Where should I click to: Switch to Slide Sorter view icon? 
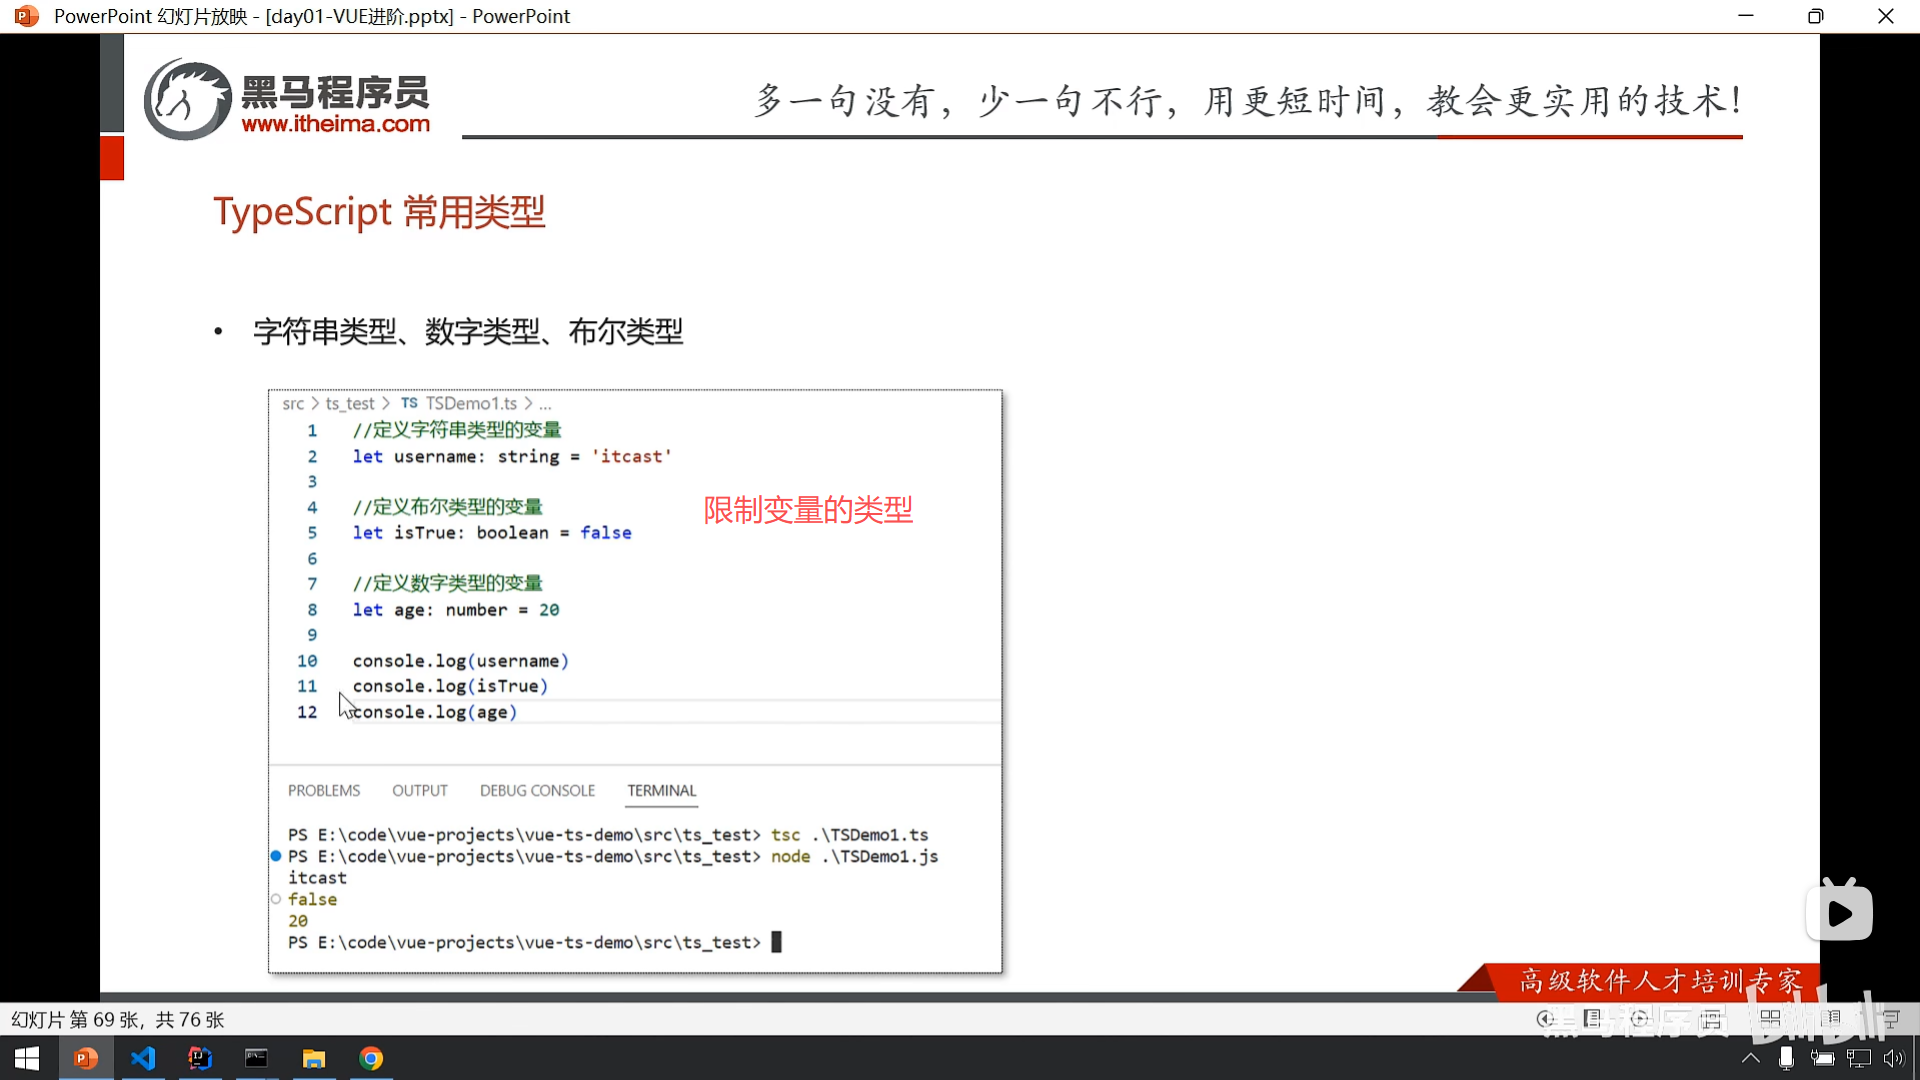point(1770,1019)
